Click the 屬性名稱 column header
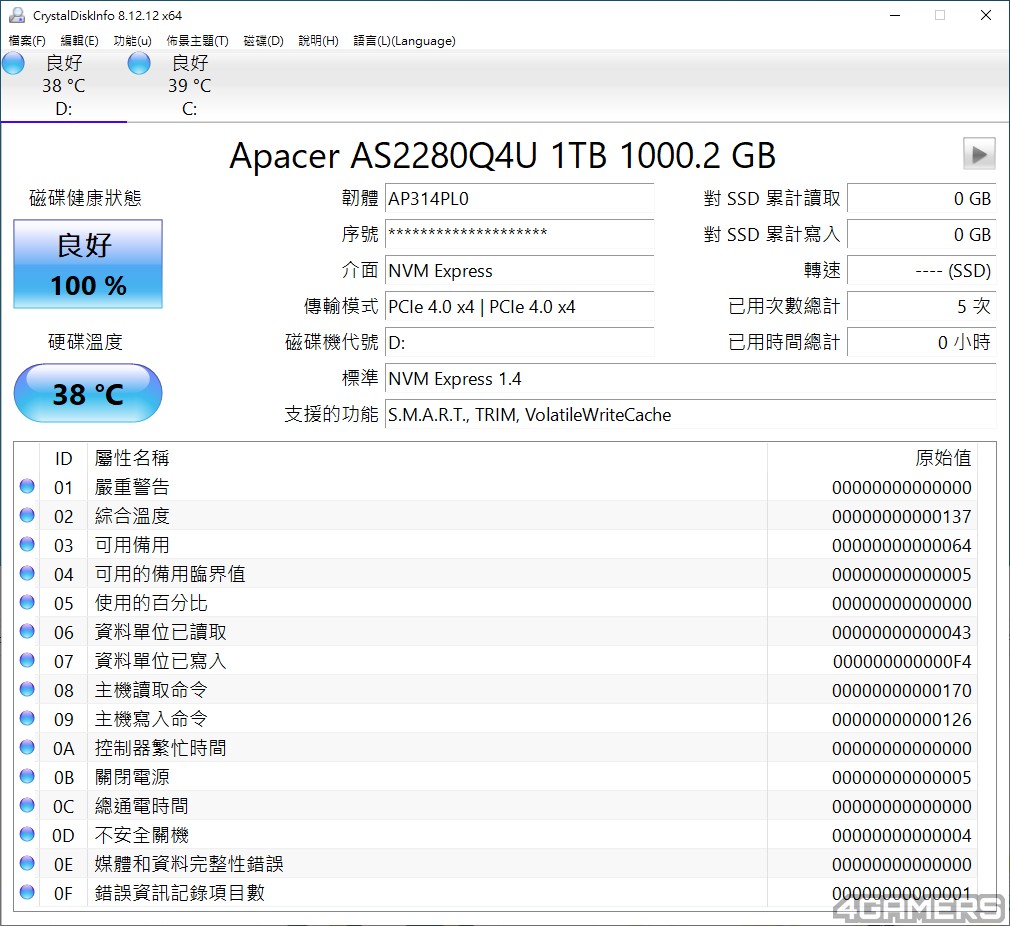The image size is (1010, 926). tap(427, 458)
